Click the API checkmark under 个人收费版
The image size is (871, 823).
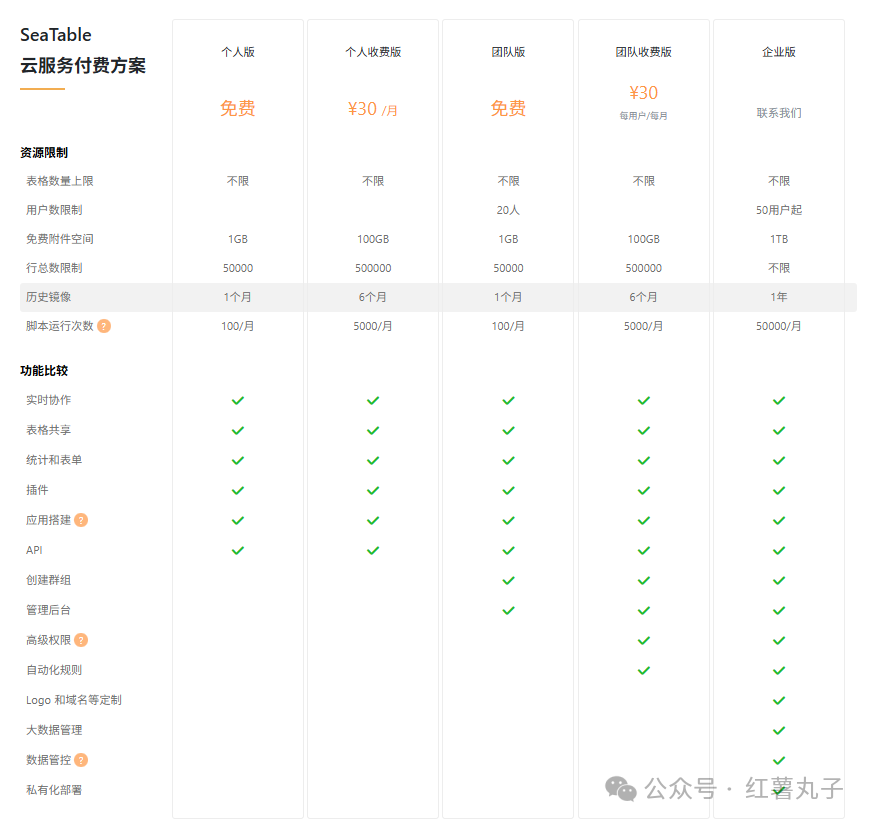[x=373, y=550]
